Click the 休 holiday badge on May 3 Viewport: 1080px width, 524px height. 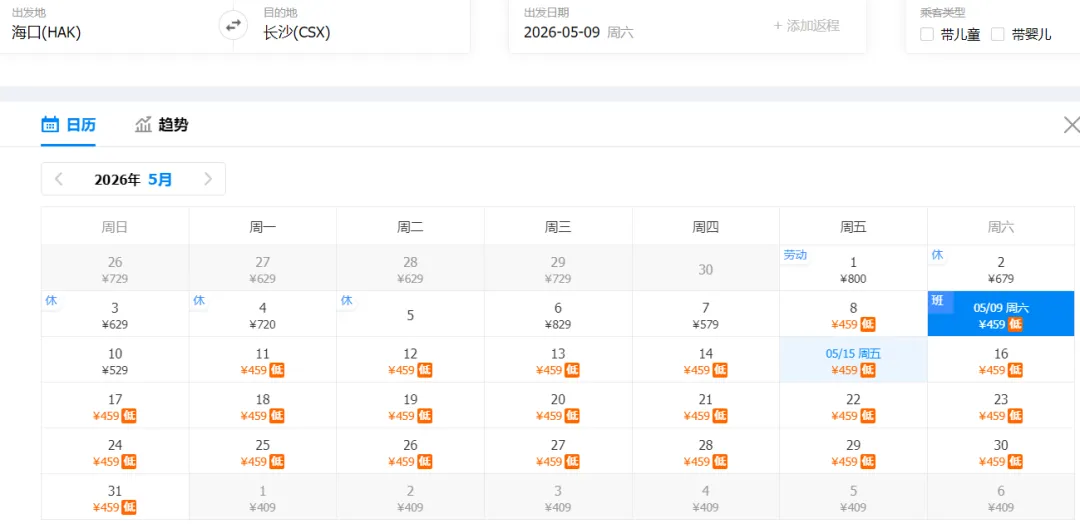pos(51,300)
